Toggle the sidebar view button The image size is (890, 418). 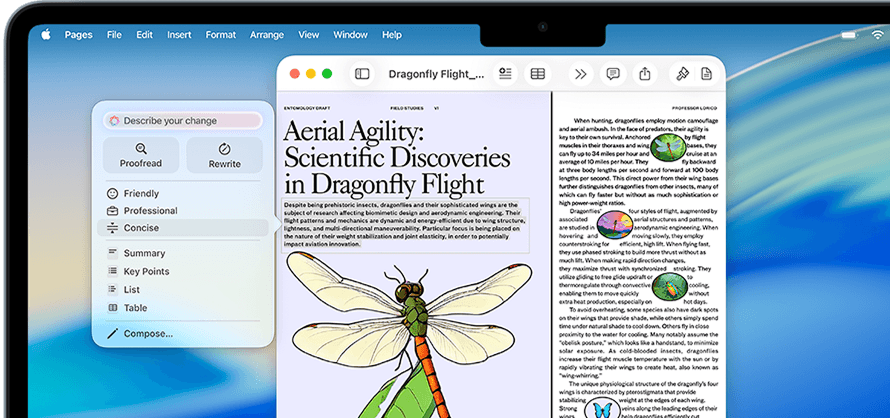point(362,74)
